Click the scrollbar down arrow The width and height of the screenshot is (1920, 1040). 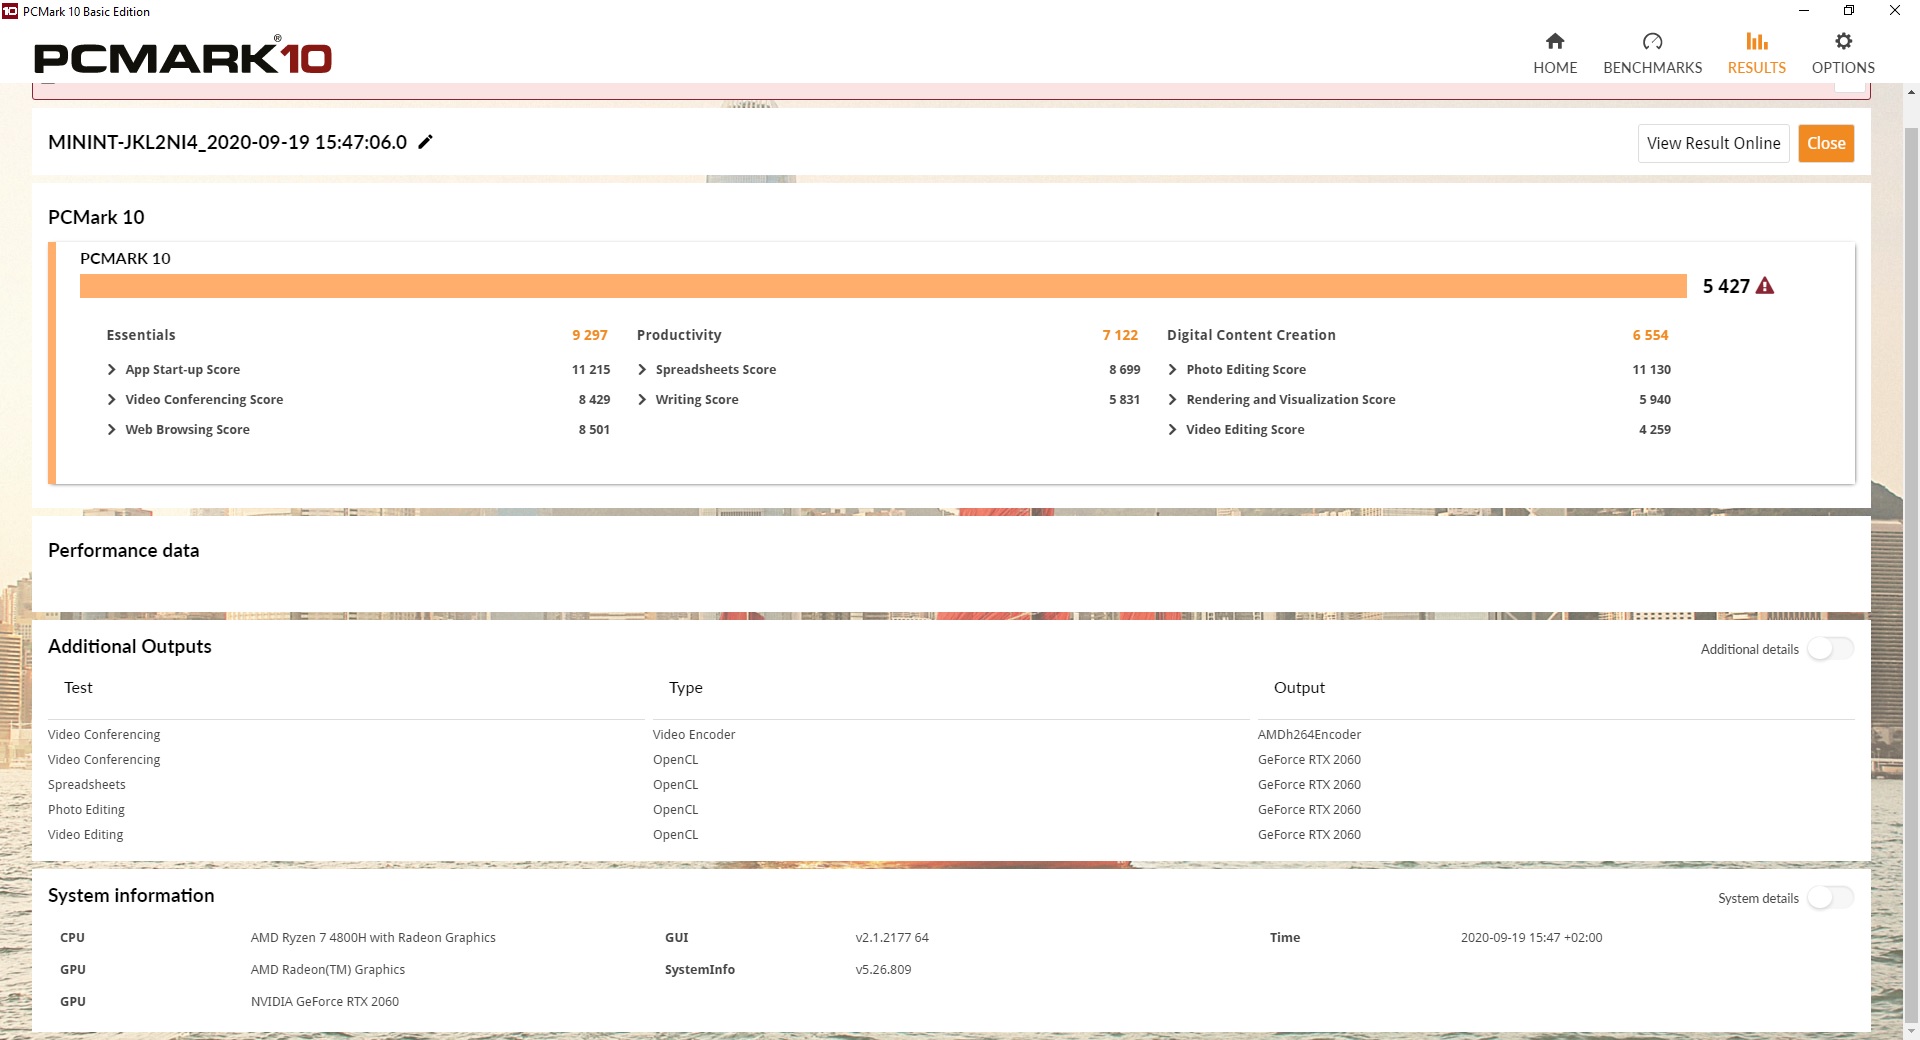click(1911, 1030)
